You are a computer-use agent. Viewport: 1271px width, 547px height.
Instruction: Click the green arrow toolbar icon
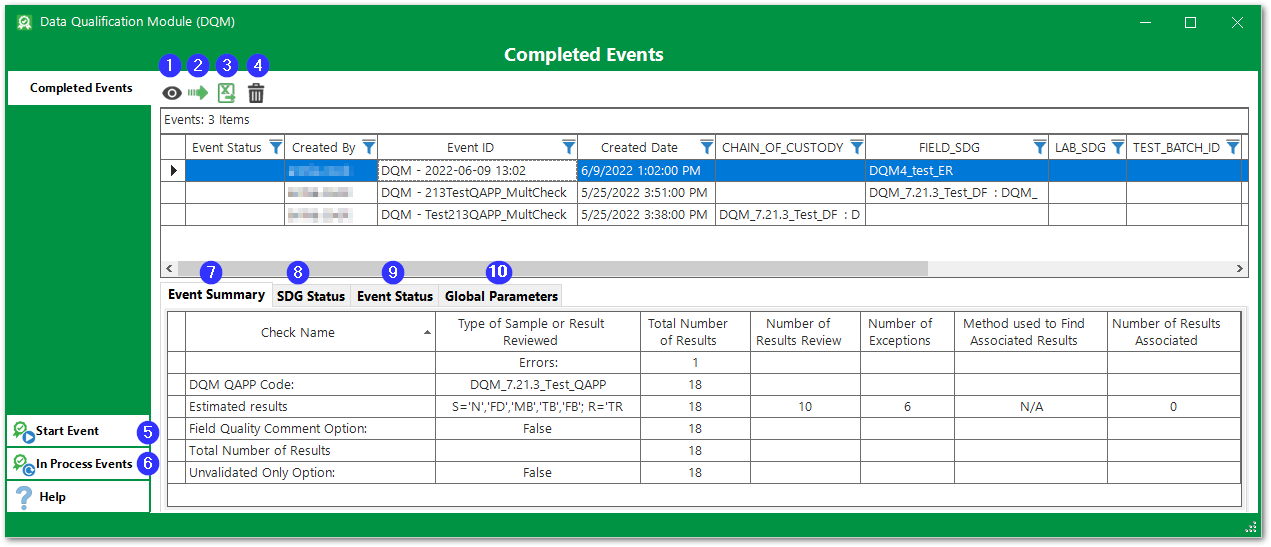(x=198, y=93)
